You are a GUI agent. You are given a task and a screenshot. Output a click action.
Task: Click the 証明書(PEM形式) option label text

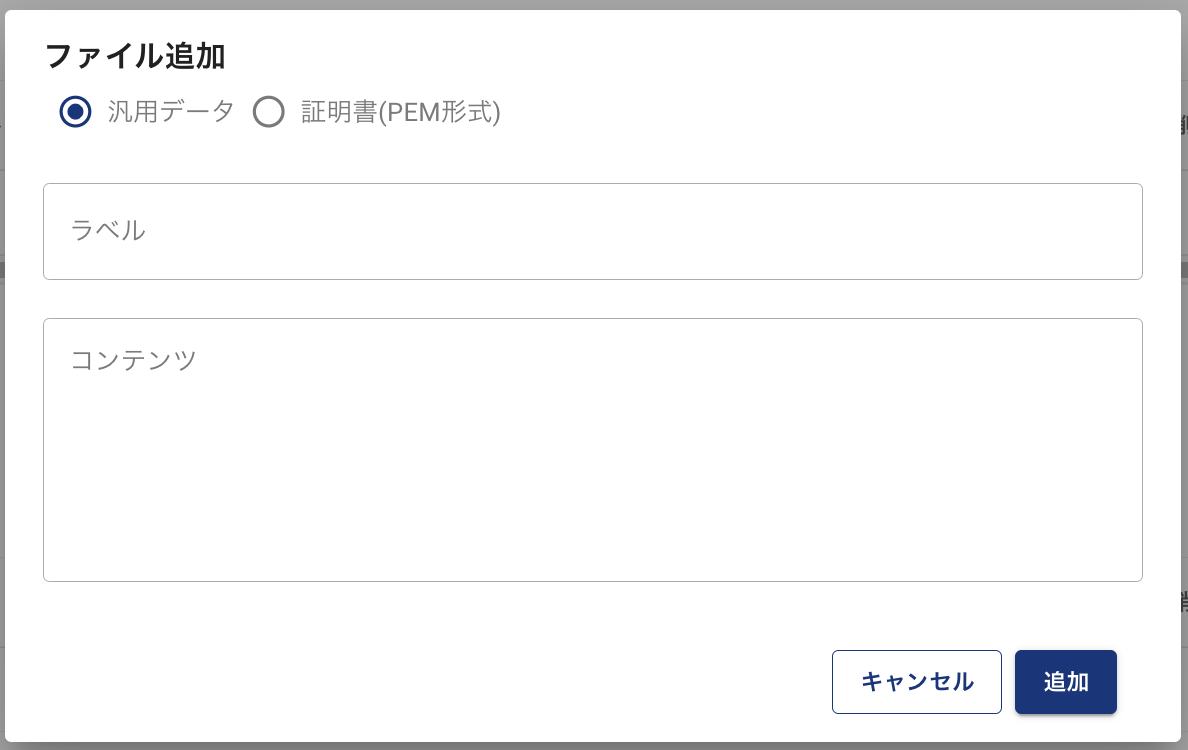click(400, 112)
